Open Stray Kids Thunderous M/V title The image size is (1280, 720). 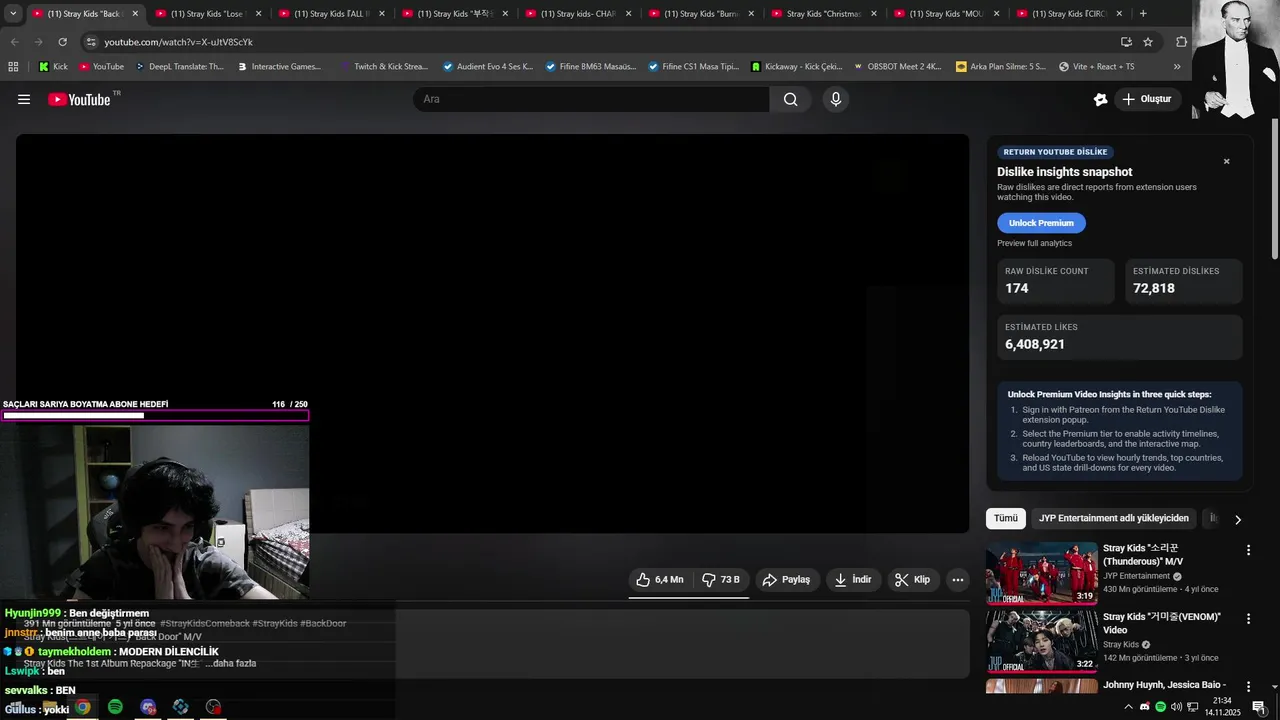(x=1144, y=555)
